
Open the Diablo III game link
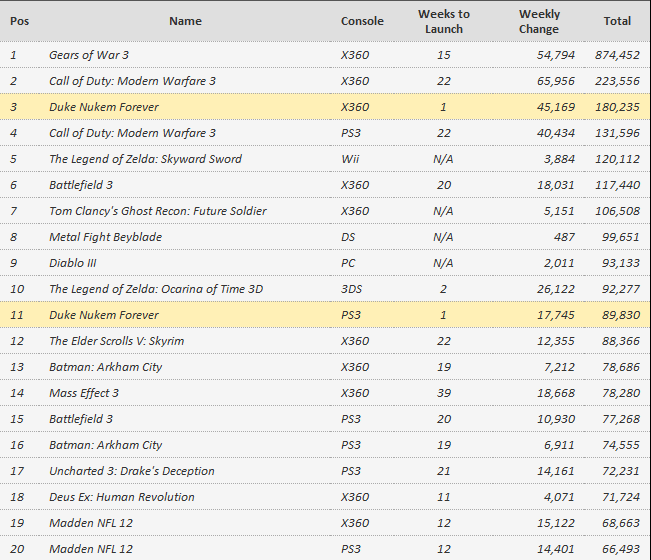(72, 263)
